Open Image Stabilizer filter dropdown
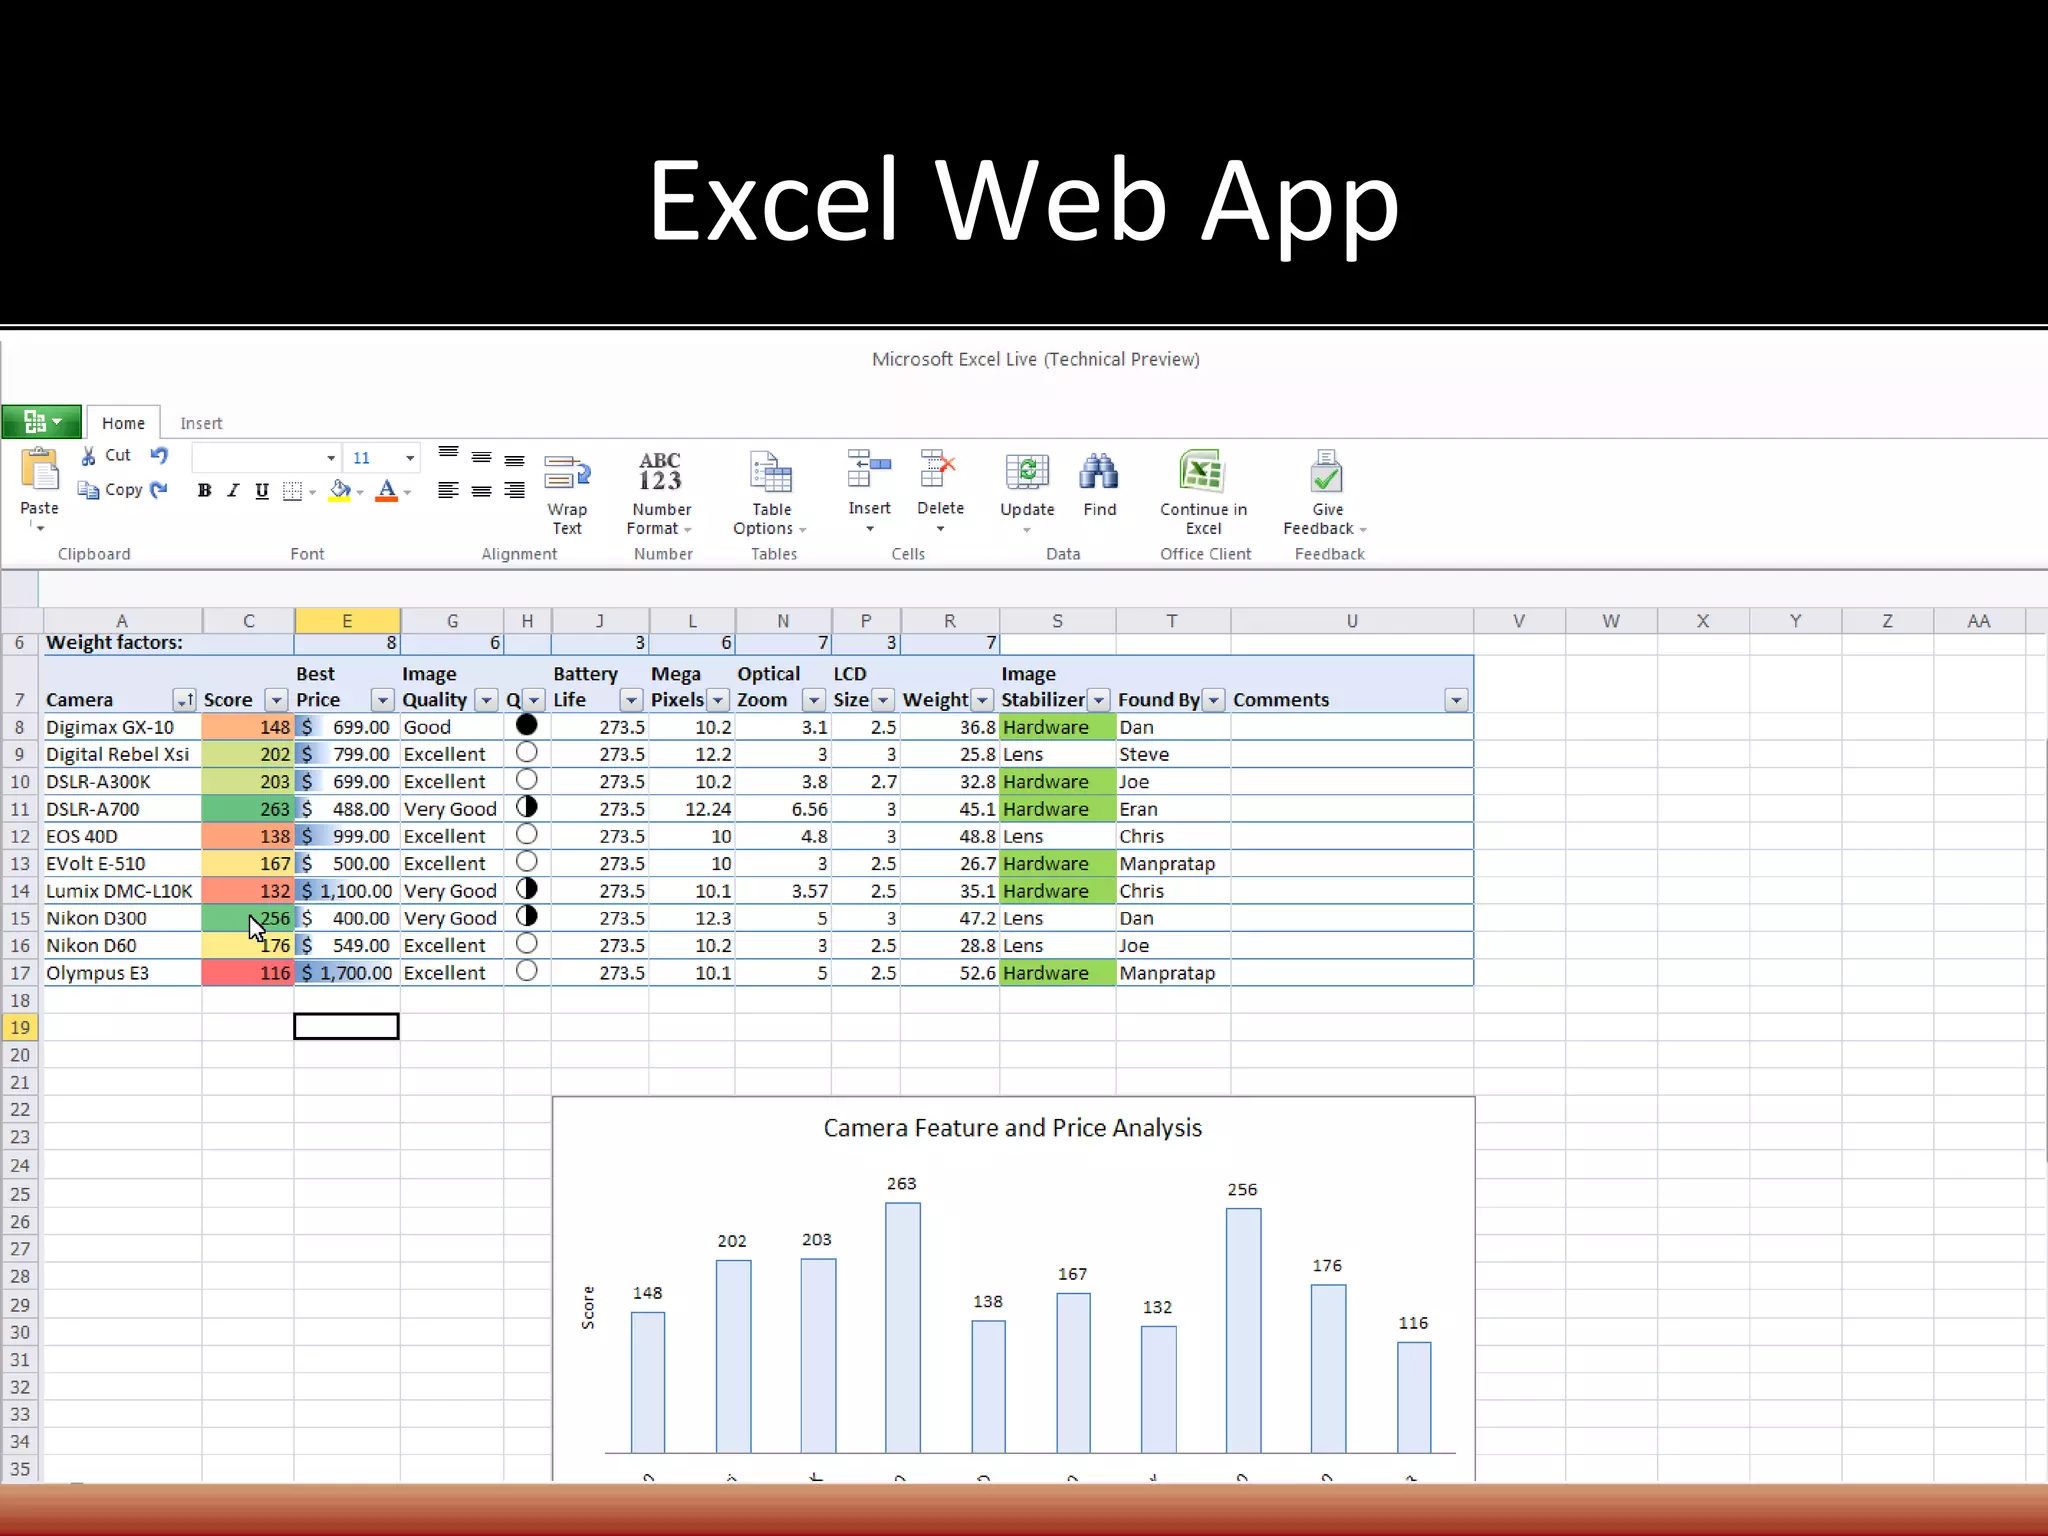2048x1536 pixels. [1099, 700]
